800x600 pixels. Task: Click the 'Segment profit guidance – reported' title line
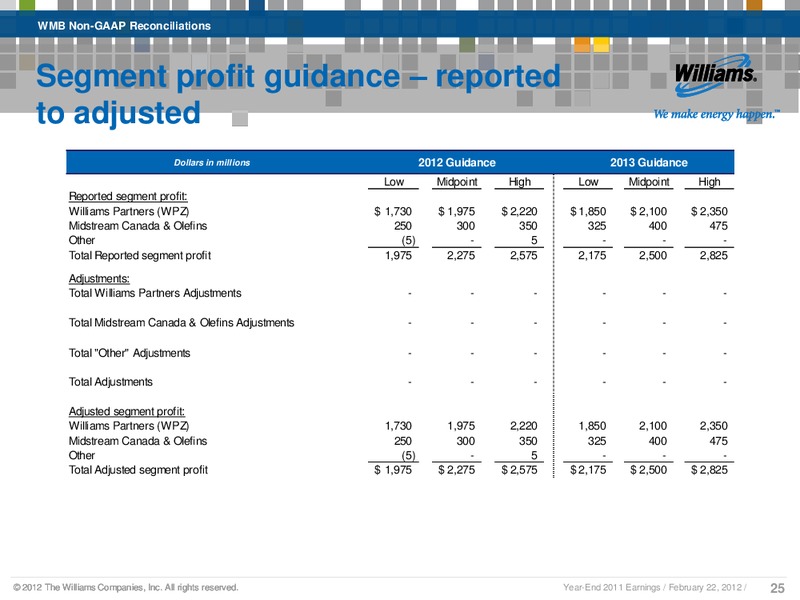298,77
